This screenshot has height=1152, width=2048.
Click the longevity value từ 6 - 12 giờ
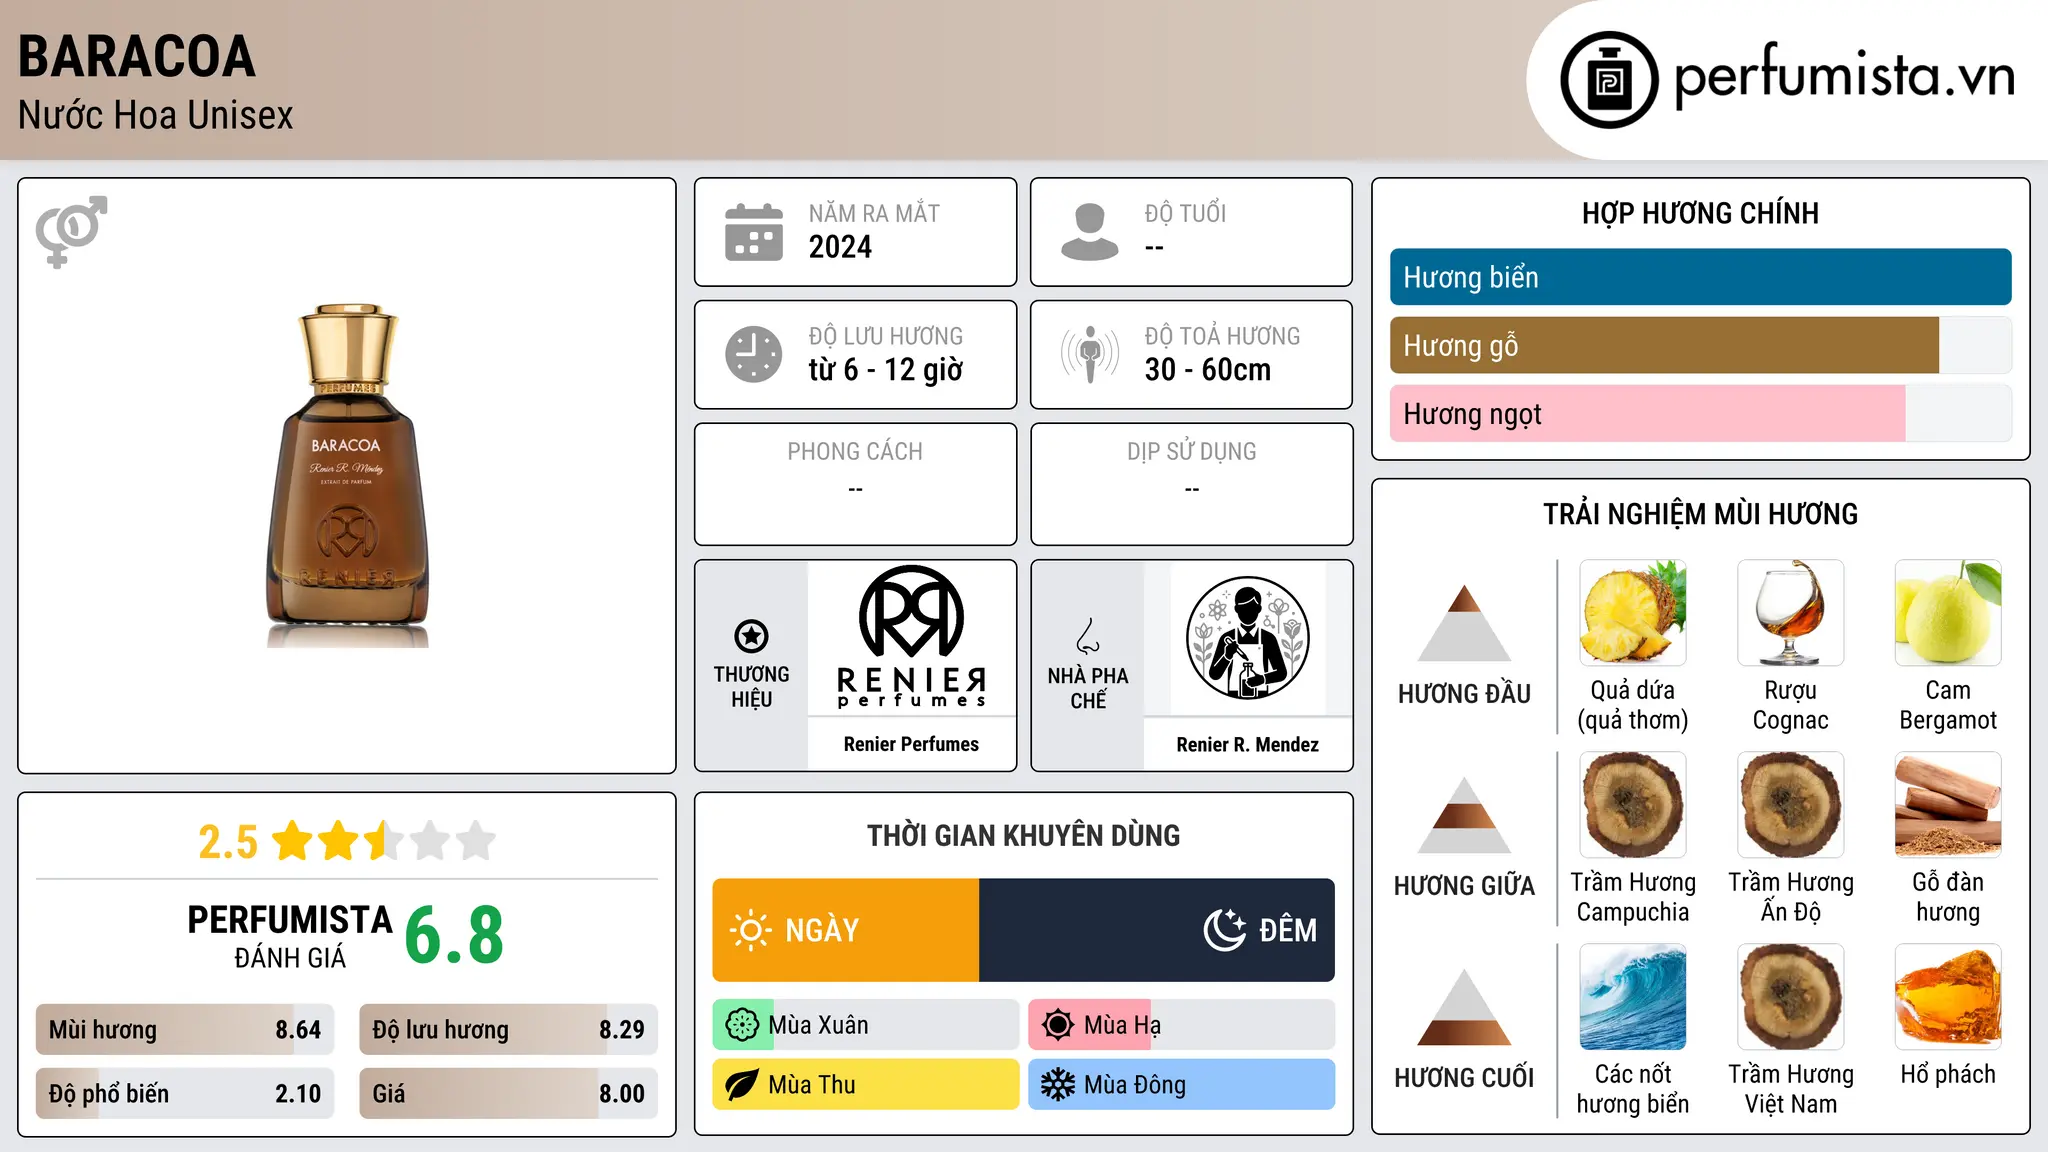886,370
